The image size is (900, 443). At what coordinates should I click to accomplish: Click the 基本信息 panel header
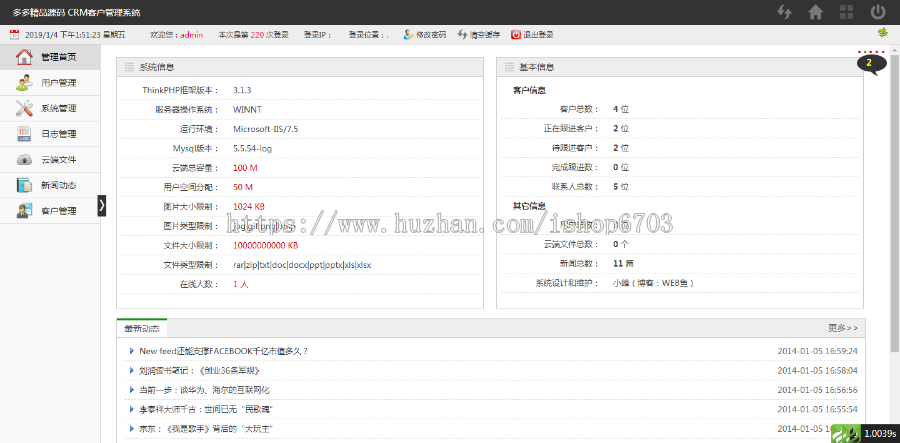tap(680, 67)
